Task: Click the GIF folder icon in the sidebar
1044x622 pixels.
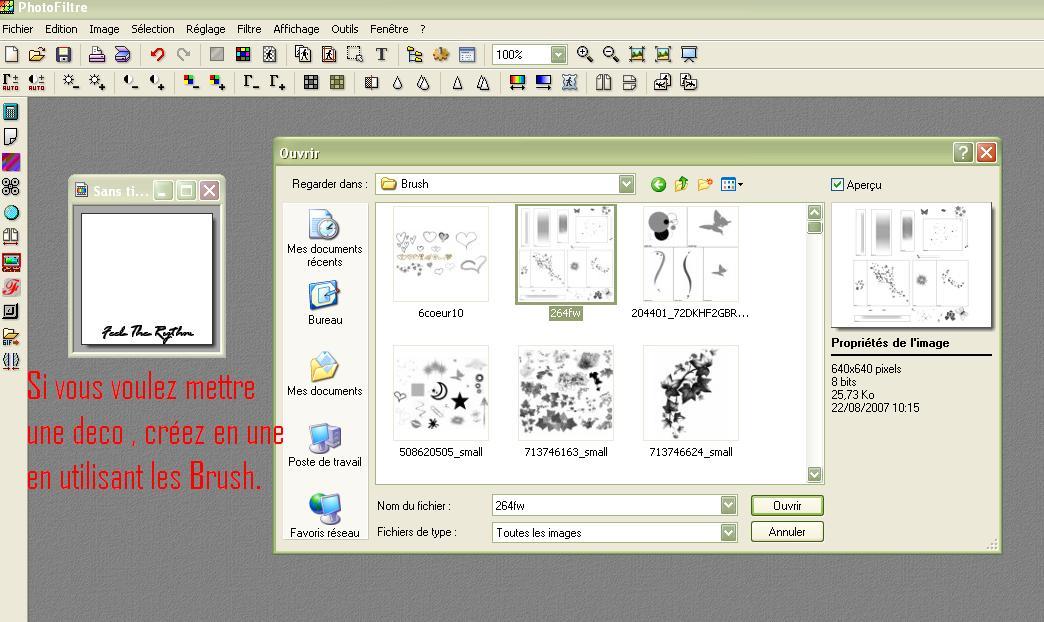Action: click(x=11, y=337)
